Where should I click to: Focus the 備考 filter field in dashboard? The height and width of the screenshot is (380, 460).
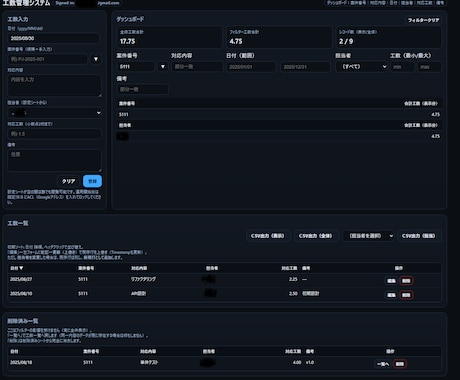[x=143, y=89]
